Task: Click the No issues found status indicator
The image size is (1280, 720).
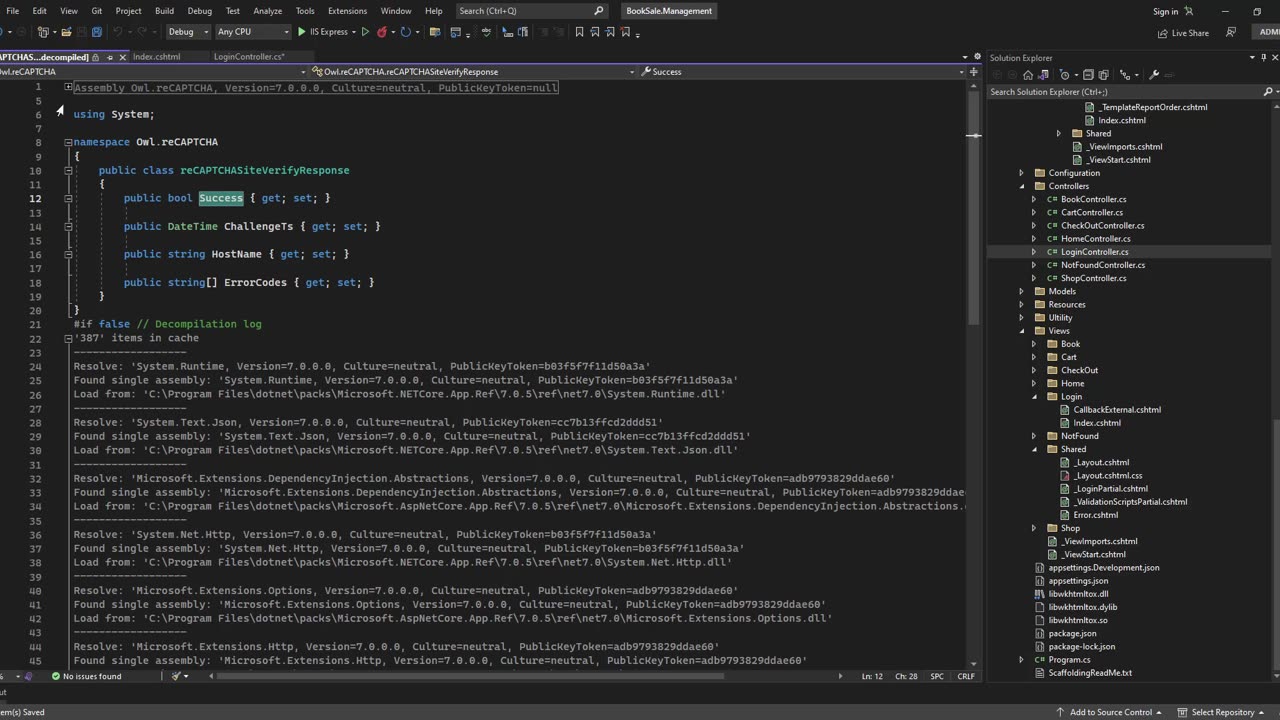Action: click(87, 677)
